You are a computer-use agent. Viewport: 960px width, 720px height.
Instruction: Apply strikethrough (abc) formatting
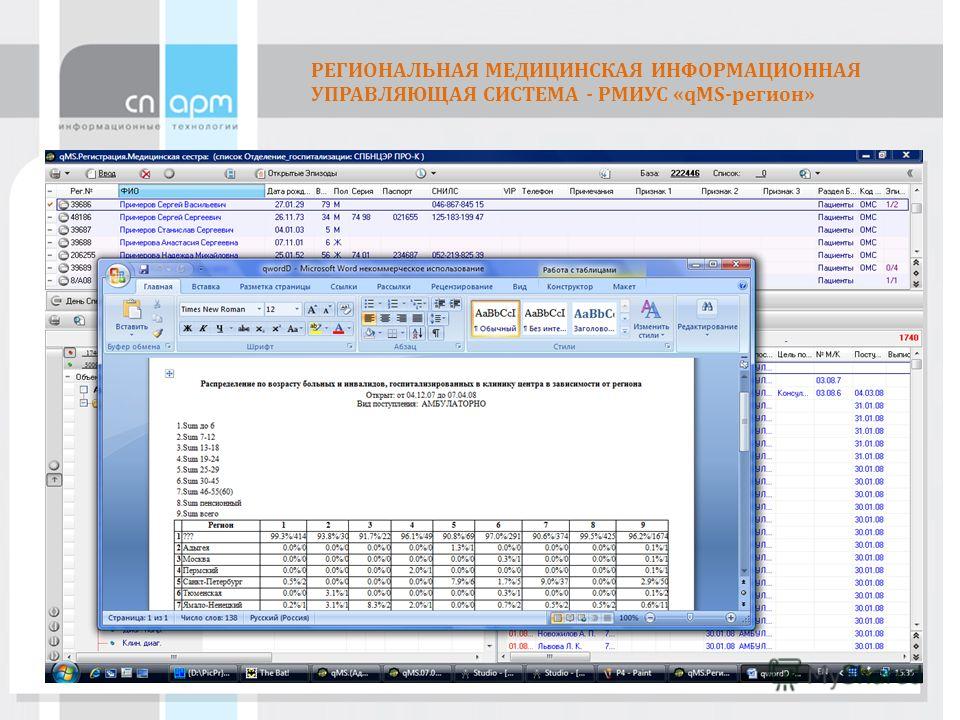tap(244, 329)
